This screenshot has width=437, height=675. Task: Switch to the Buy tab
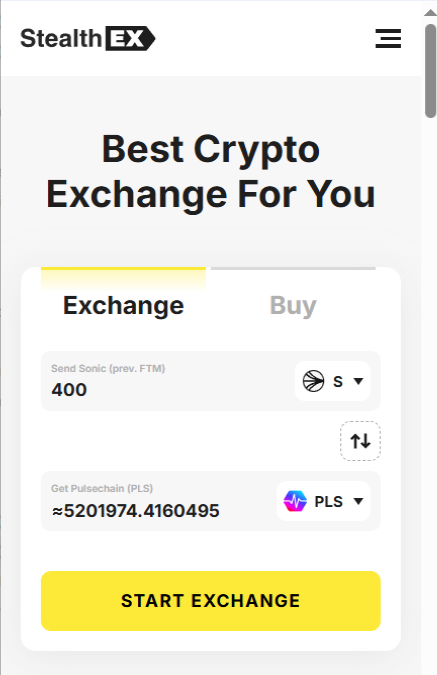(x=293, y=306)
